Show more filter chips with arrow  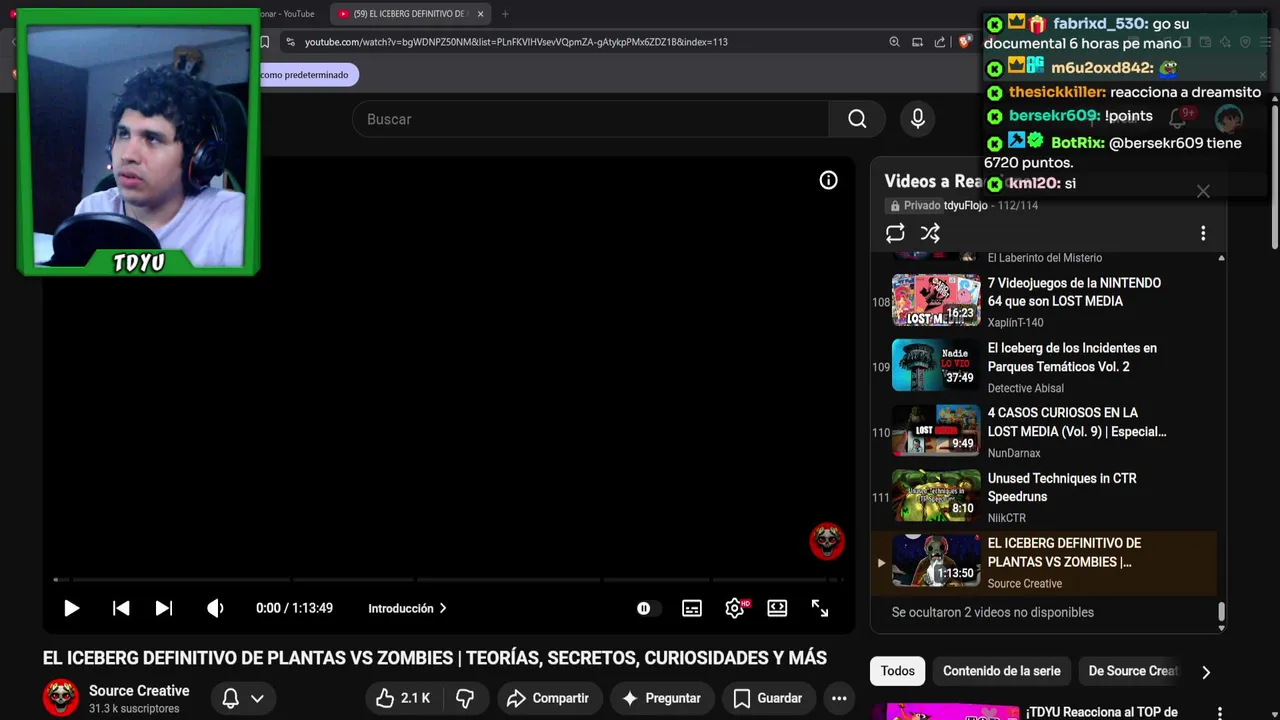[1206, 672]
